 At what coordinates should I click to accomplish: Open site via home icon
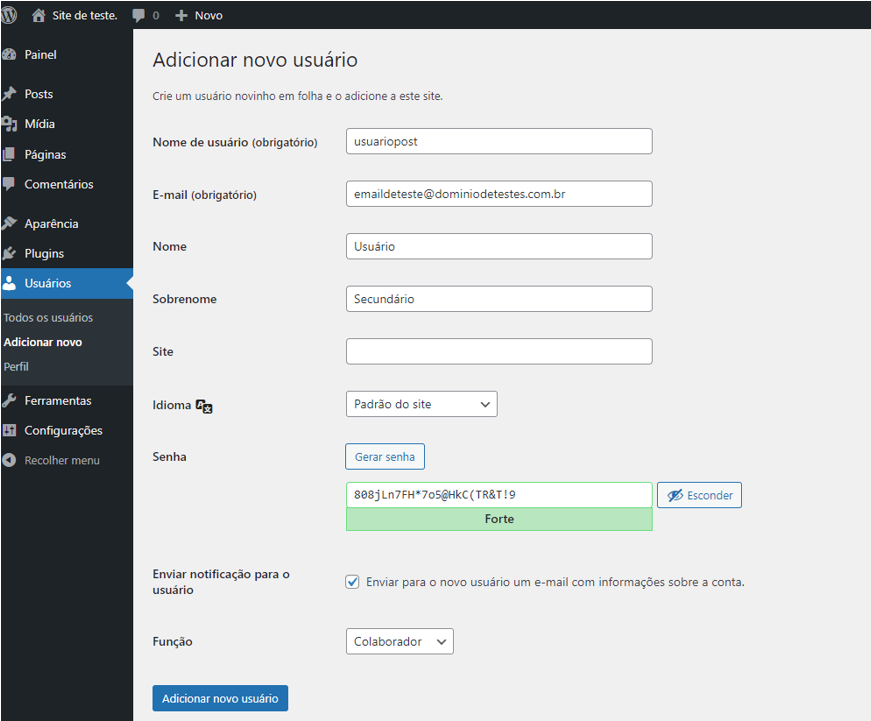(x=38, y=16)
